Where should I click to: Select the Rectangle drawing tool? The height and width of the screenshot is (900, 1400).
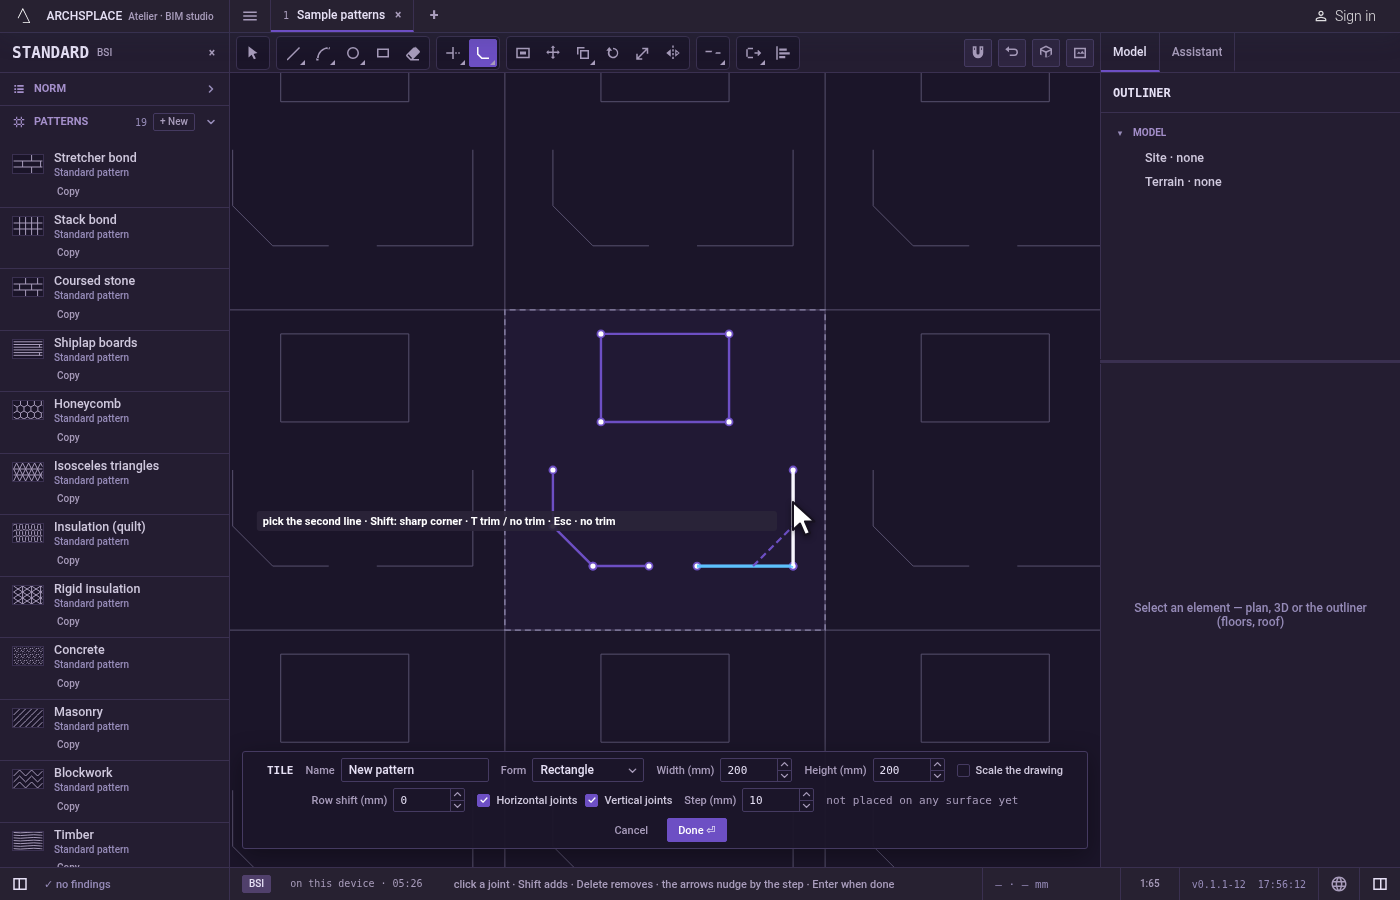(383, 53)
